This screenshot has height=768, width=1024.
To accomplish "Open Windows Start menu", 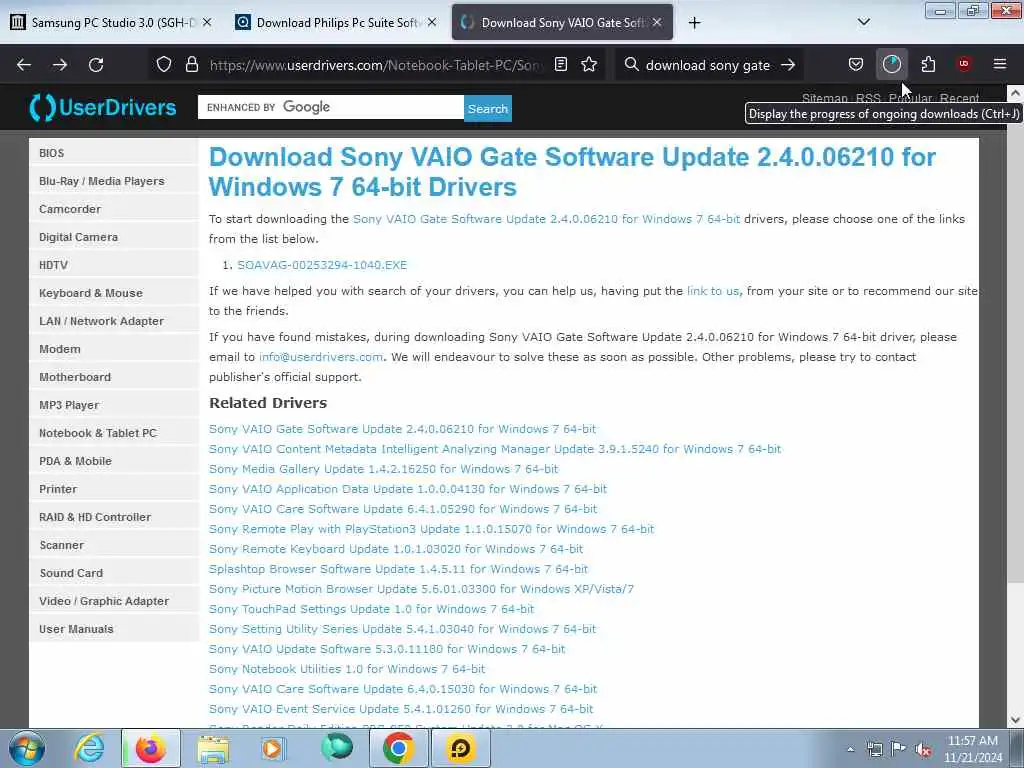I will point(27,748).
